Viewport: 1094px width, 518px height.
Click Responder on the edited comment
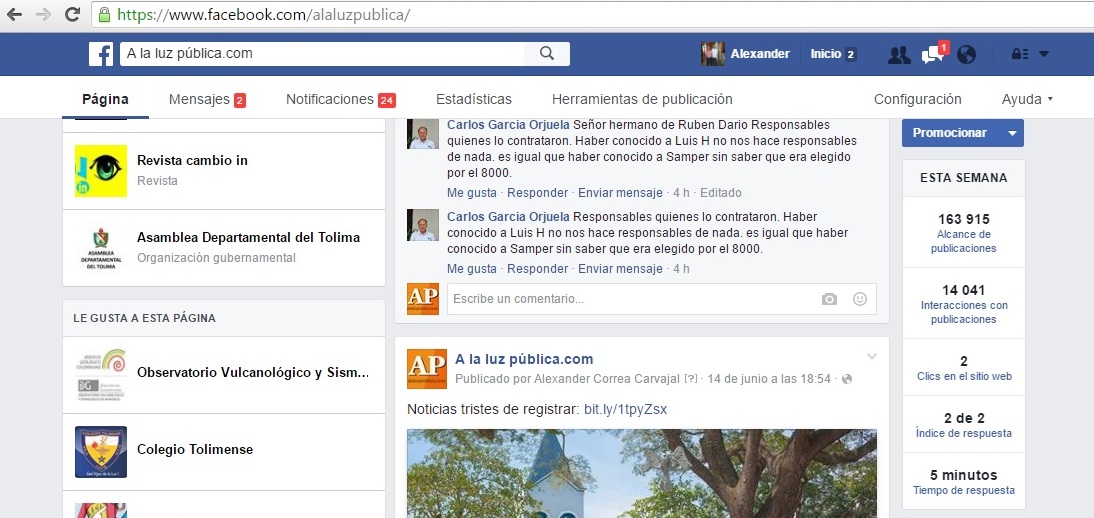point(537,193)
